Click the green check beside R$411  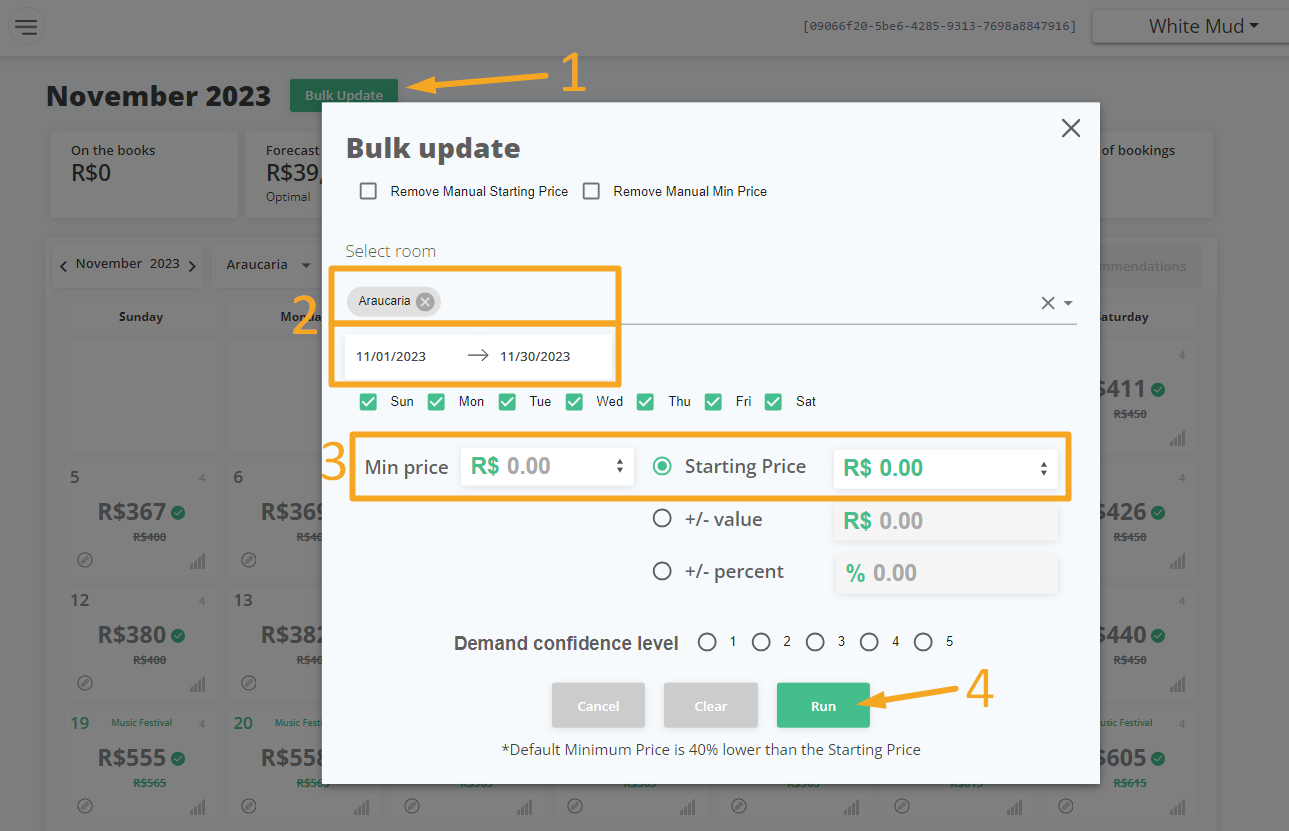(1157, 390)
